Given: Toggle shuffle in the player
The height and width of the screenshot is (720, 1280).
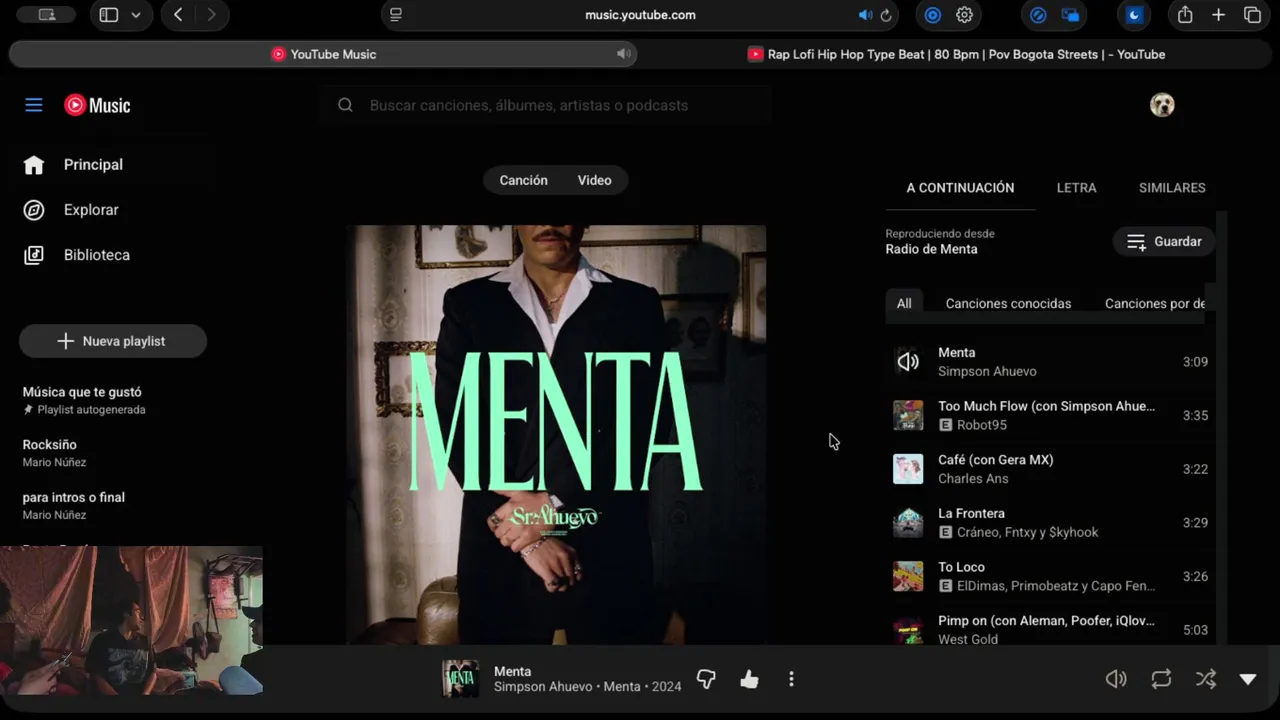Looking at the screenshot, I should click(1206, 679).
